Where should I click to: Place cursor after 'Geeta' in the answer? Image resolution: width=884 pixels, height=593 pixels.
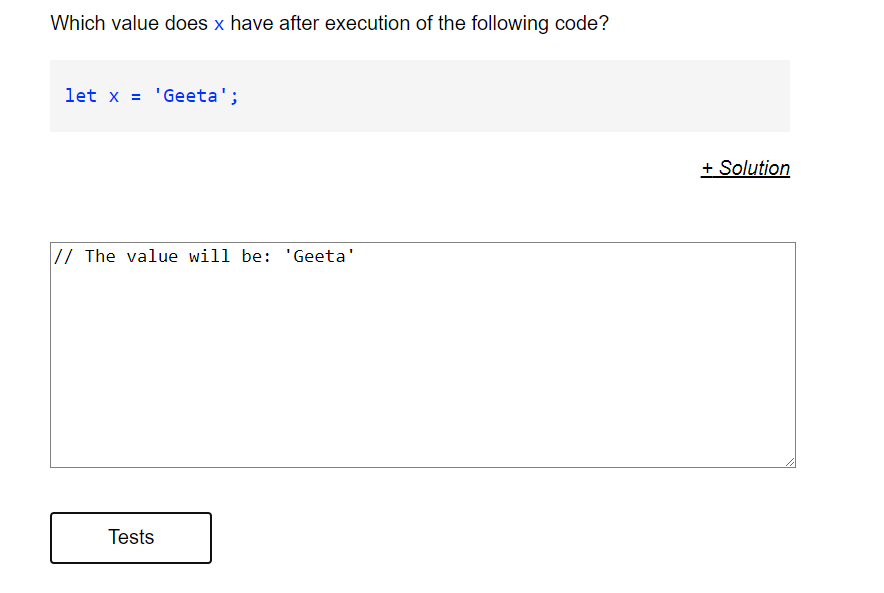click(x=356, y=256)
